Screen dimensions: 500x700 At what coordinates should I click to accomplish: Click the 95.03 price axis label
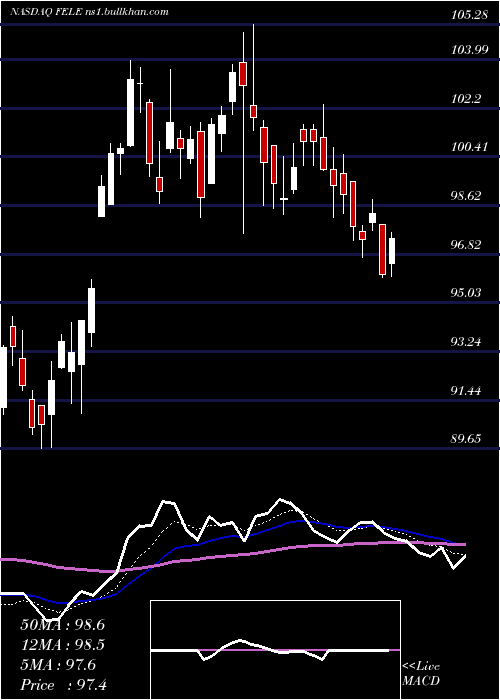pos(467,292)
